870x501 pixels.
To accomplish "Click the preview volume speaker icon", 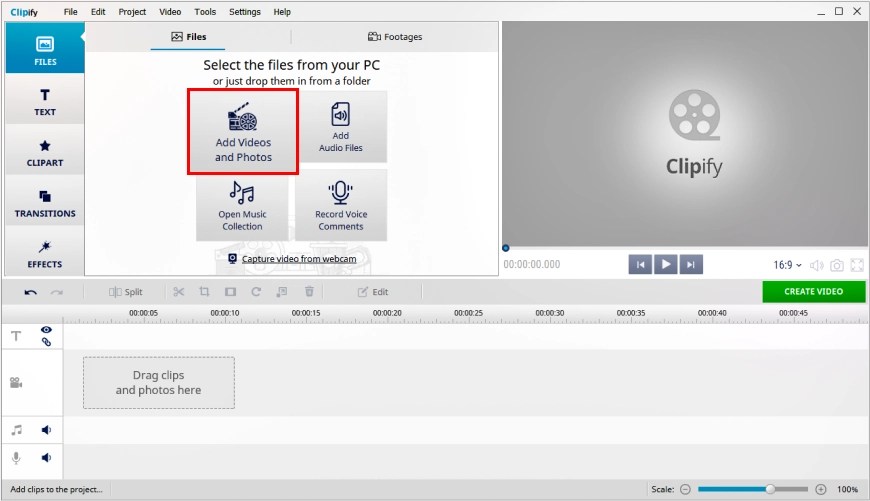I will [817, 265].
